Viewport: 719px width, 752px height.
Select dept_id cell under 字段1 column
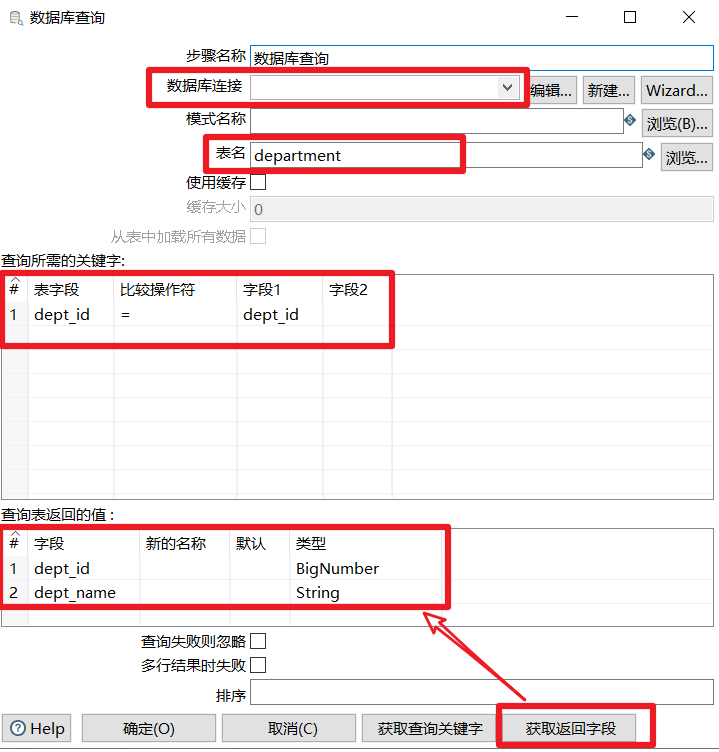280,315
